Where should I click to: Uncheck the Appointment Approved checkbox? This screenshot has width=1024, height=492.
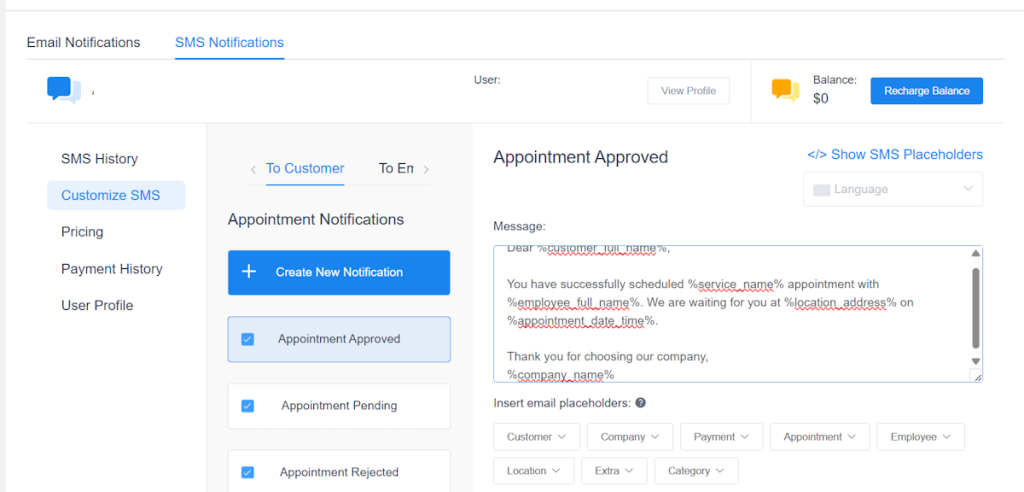(x=248, y=339)
